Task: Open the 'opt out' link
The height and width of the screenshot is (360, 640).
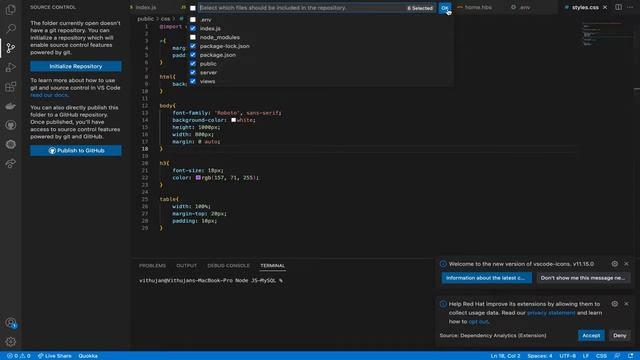Action: [x=478, y=322]
